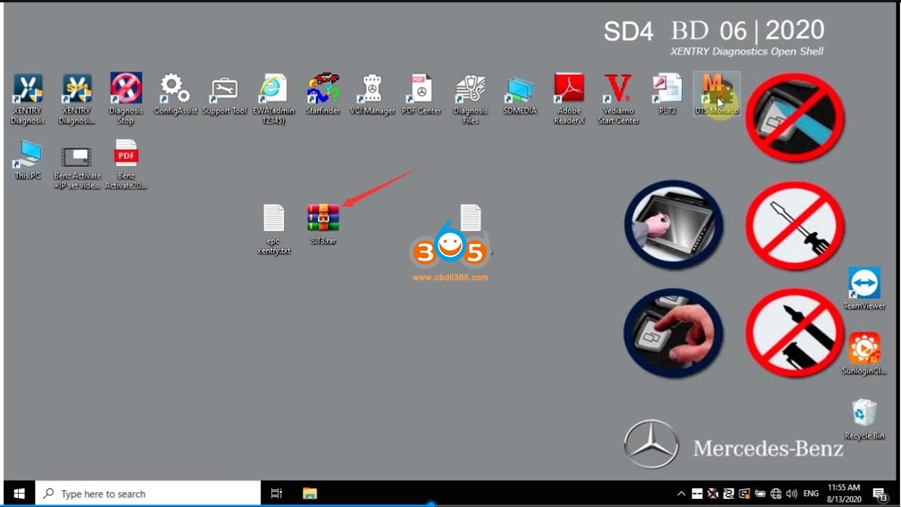Select Benz Activate IP set video file

point(76,166)
